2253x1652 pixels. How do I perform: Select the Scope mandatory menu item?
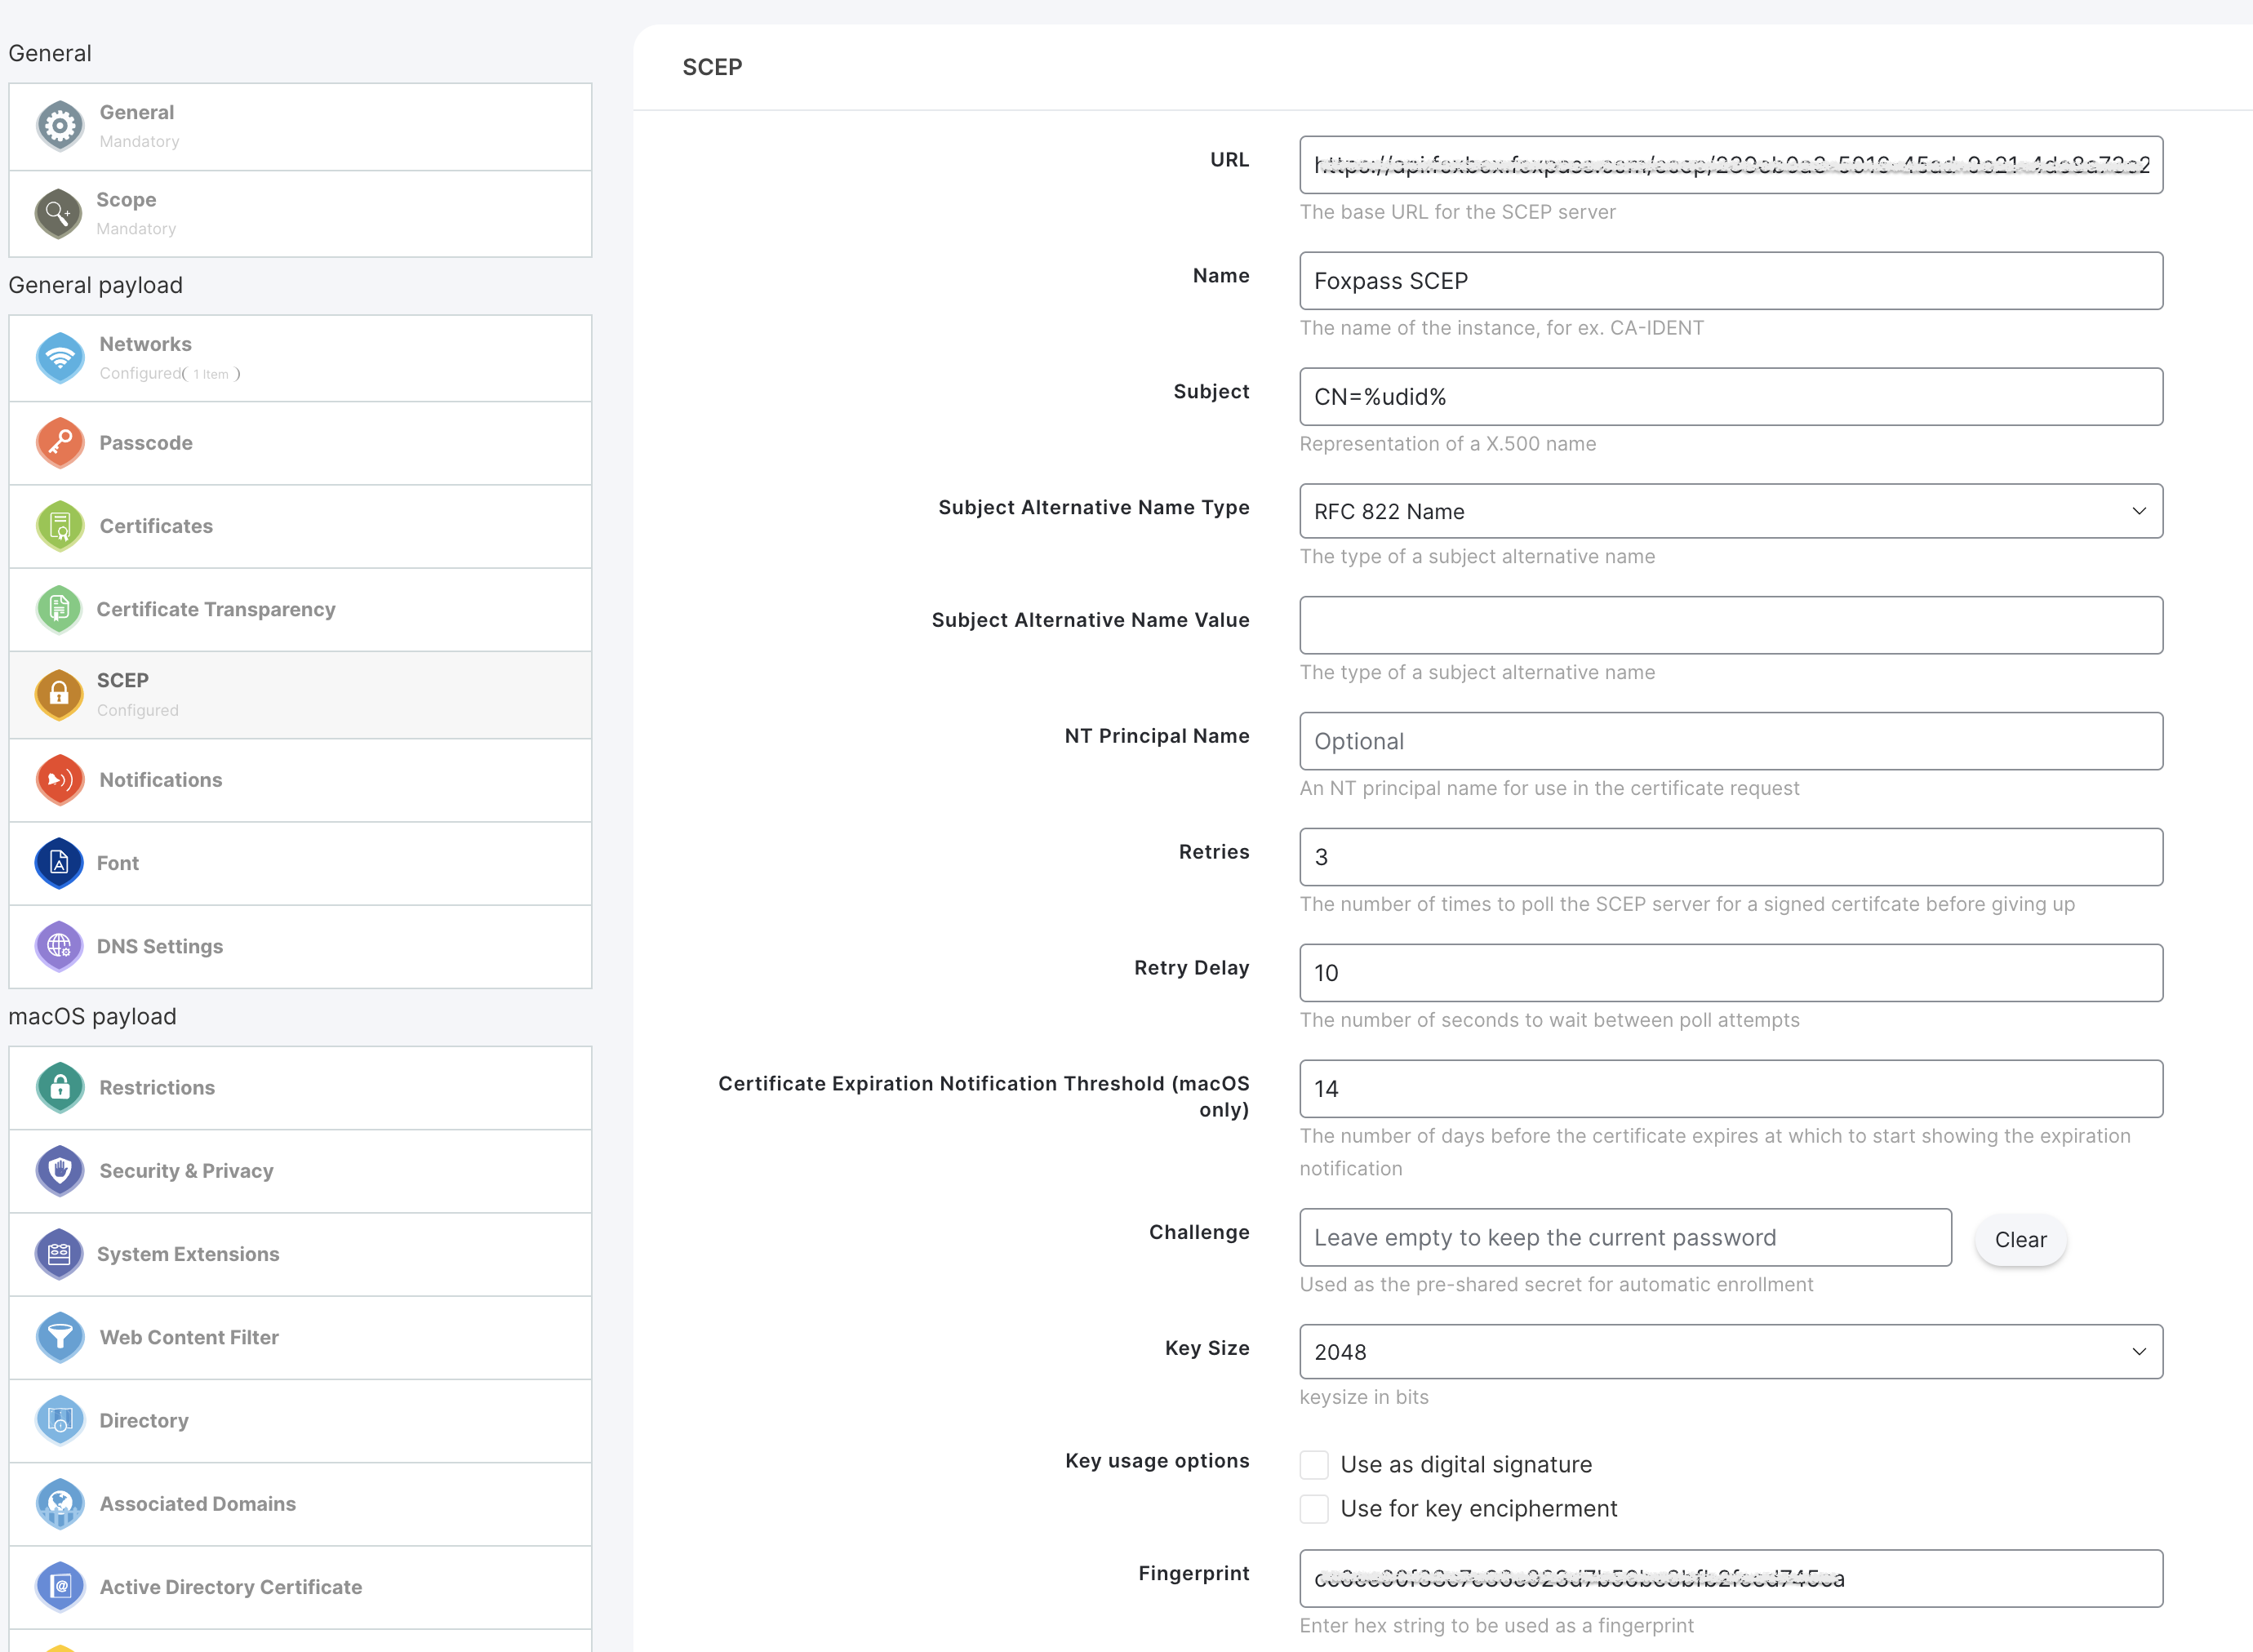[301, 211]
